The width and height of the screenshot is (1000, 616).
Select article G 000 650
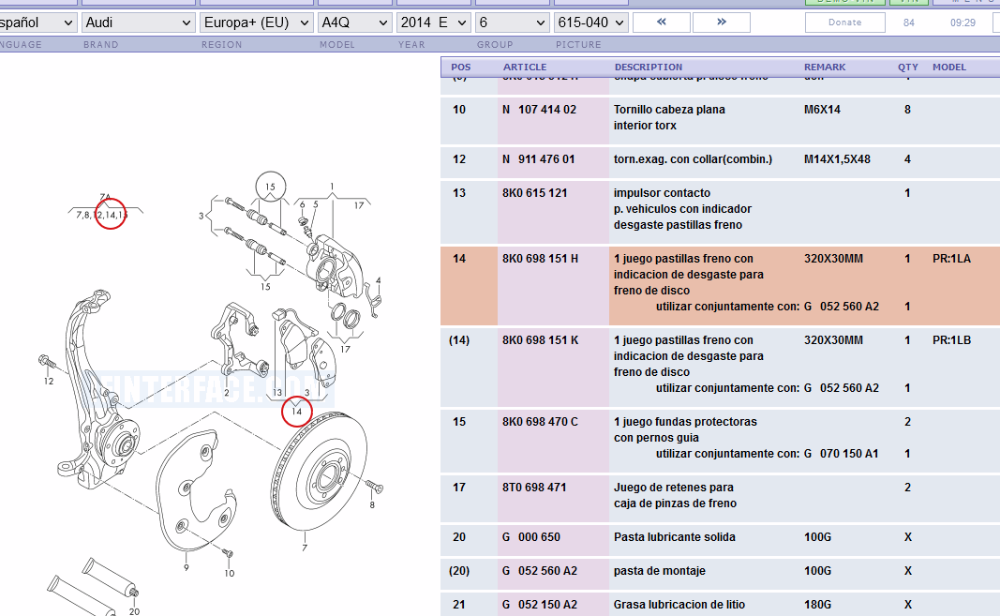[x=531, y=538]
